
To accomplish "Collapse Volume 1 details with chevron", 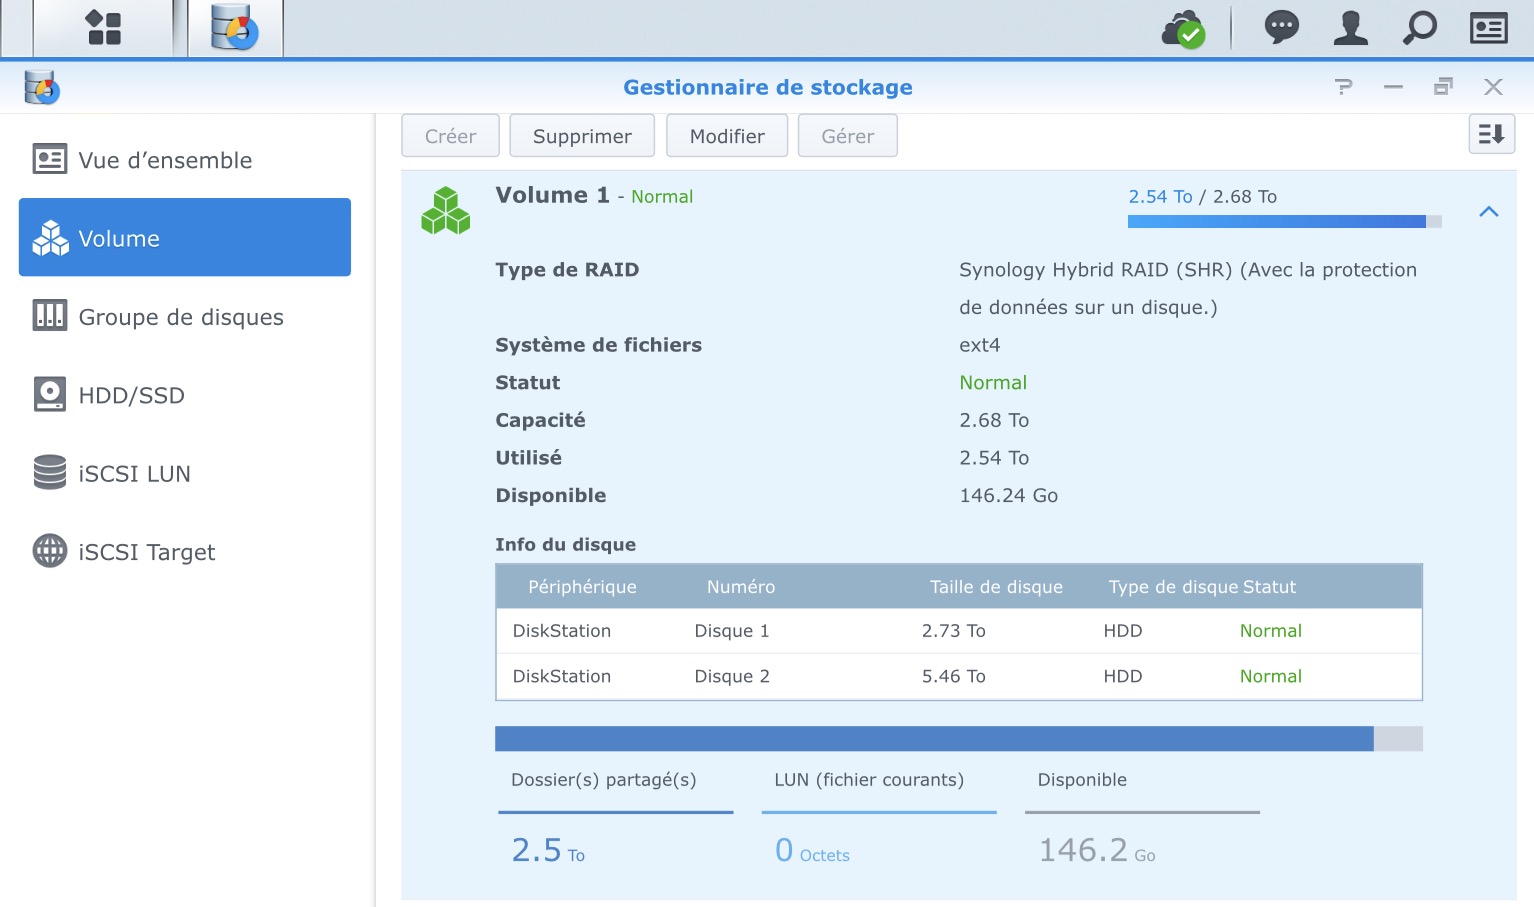I will click(x=1489, y=211).
